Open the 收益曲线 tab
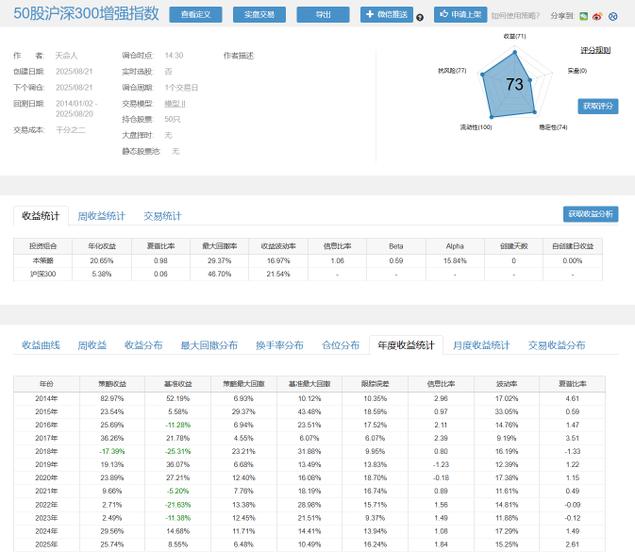635x552 pixels. tap(41, 345)
